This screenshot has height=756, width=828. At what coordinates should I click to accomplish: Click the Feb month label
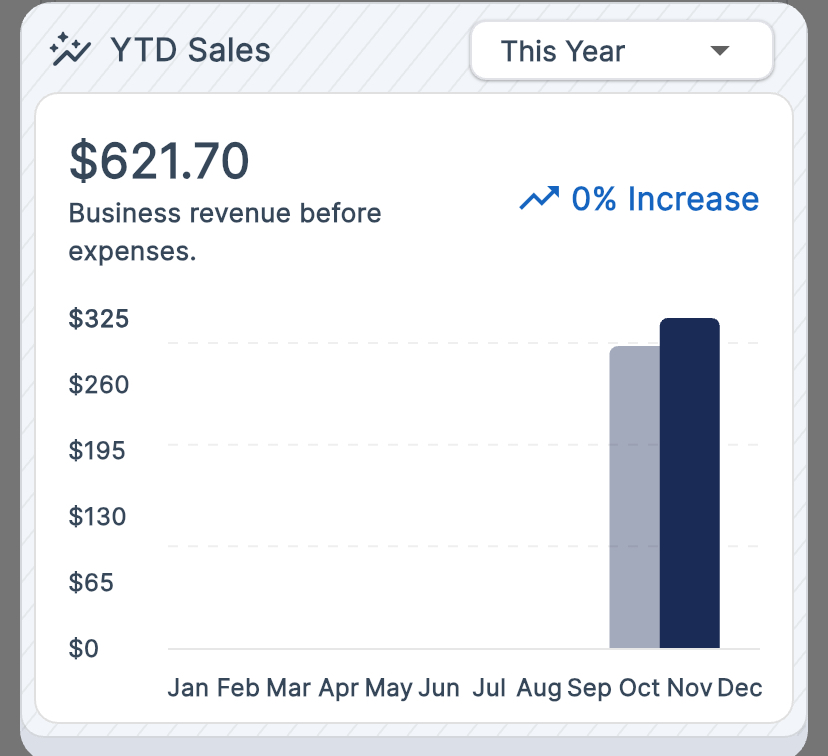coord(238,688)
